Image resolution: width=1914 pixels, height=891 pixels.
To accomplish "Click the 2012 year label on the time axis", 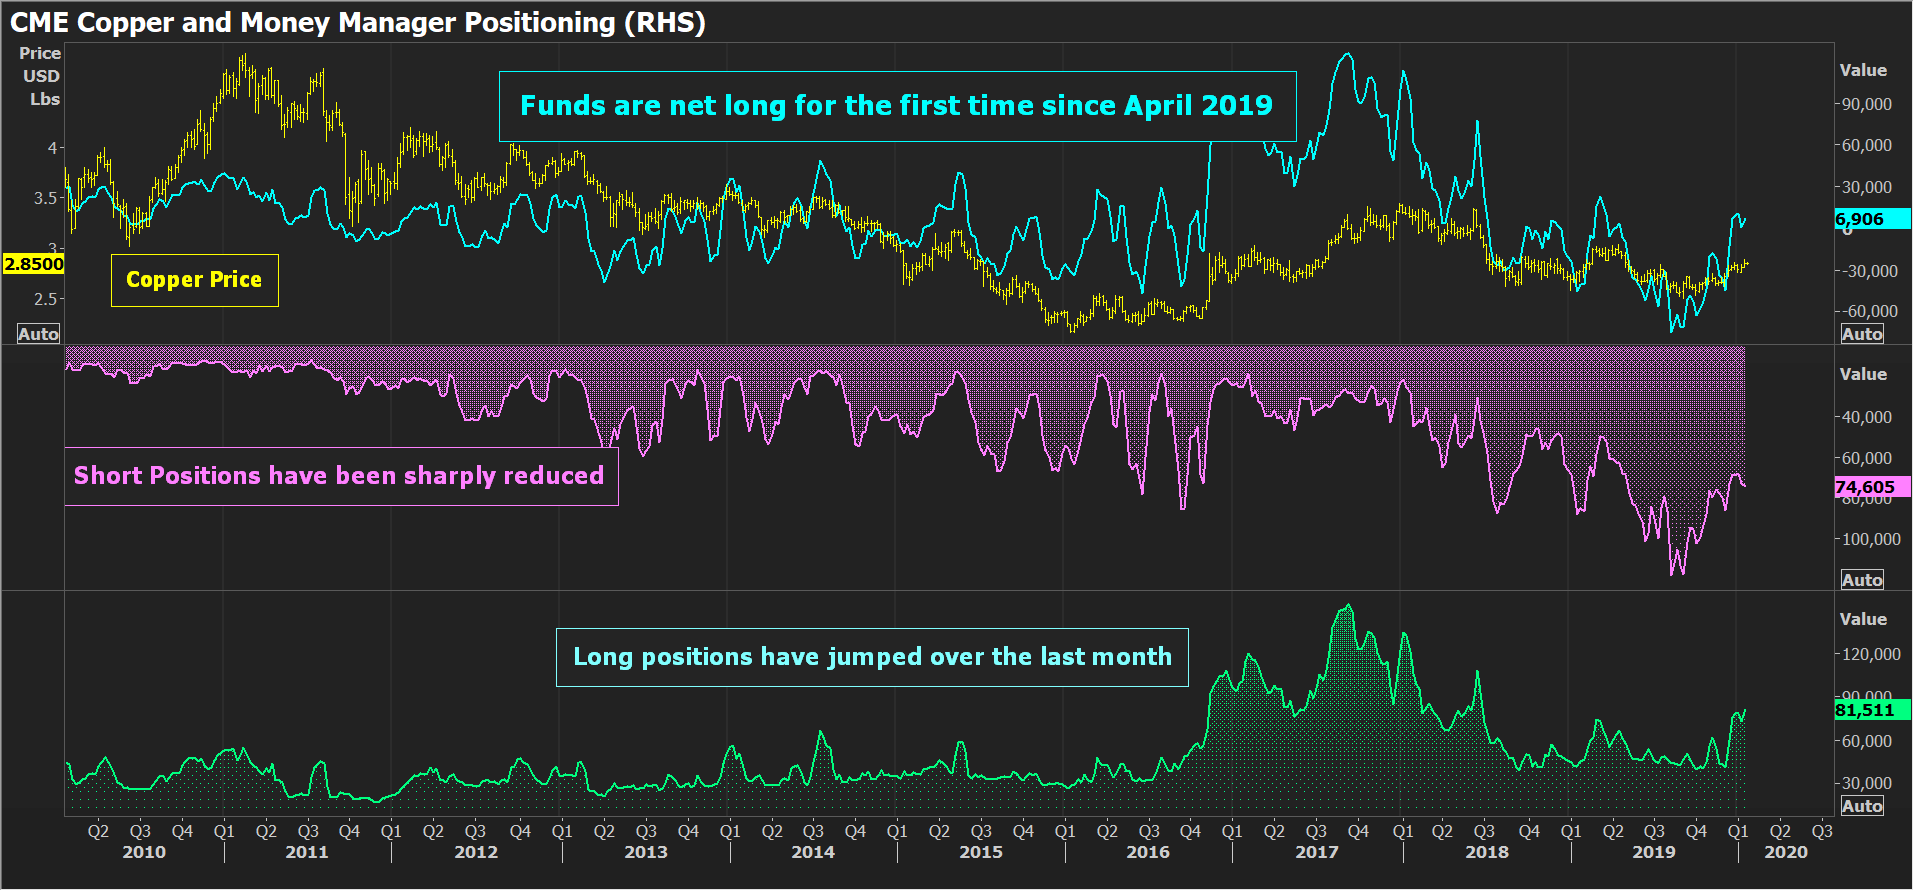I will pos(475,852).
